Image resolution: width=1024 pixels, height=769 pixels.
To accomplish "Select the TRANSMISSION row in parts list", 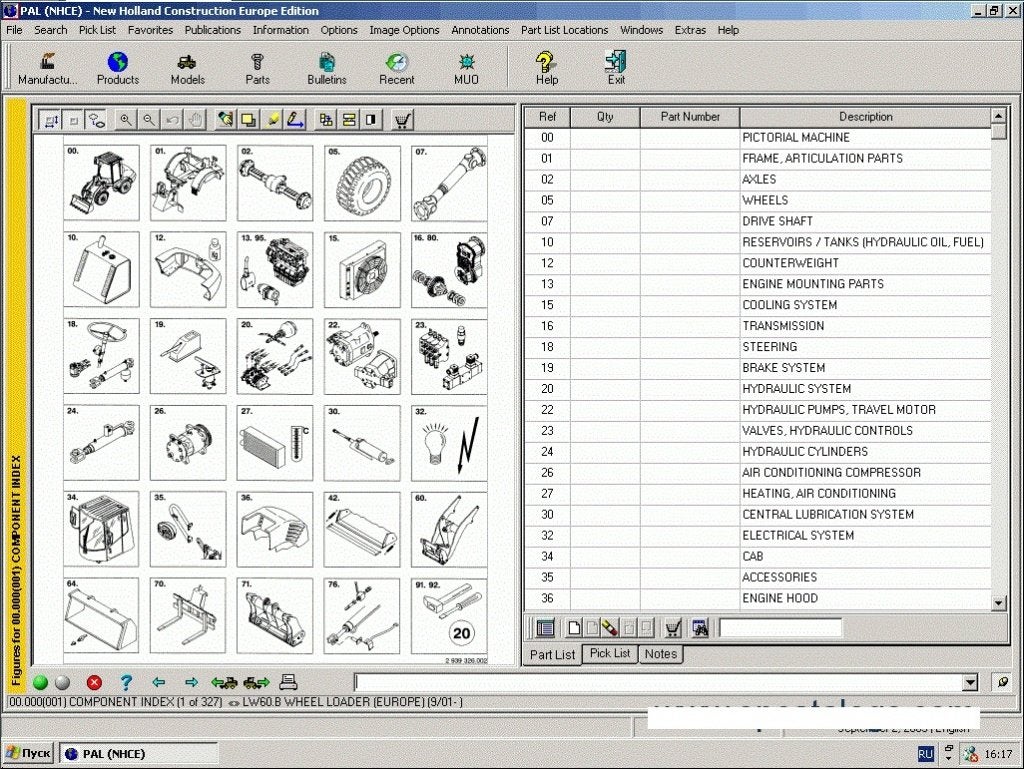I will point(758,326).
